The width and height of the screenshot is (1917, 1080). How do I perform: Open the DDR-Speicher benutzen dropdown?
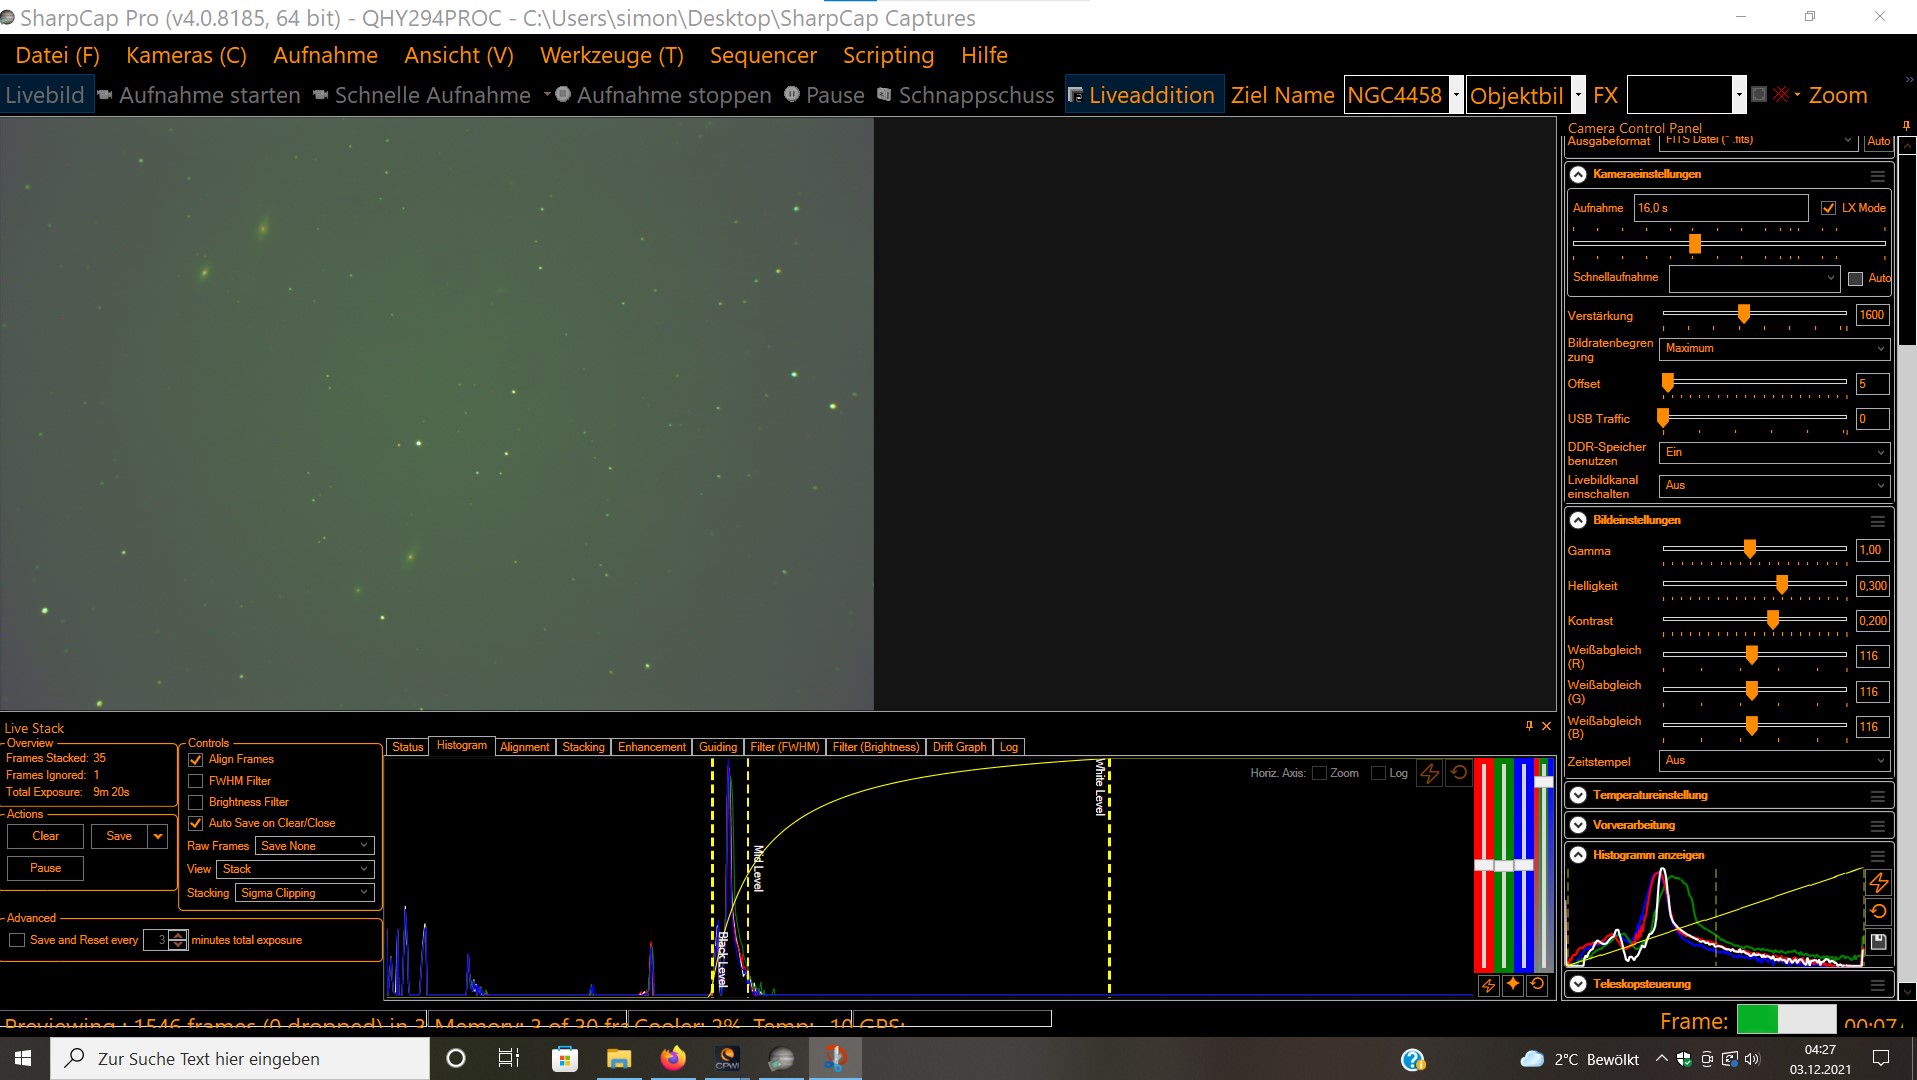(1774, 452)
